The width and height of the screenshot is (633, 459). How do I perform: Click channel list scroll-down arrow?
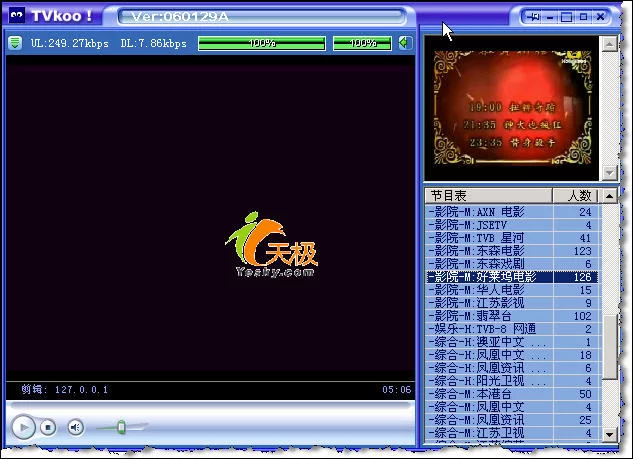[x=609, y=435]
